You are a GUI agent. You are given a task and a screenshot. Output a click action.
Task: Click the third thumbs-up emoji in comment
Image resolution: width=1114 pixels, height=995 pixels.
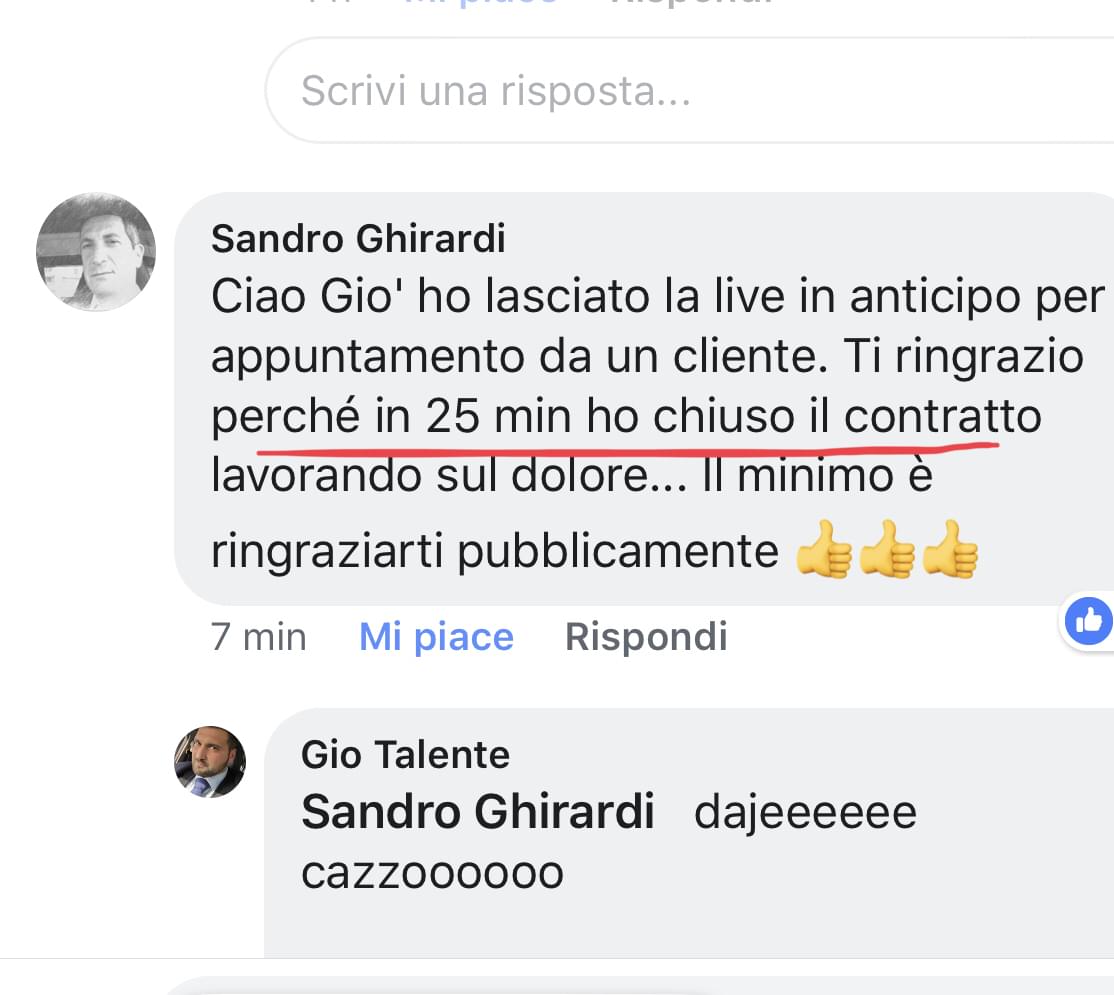pos(951,550)
